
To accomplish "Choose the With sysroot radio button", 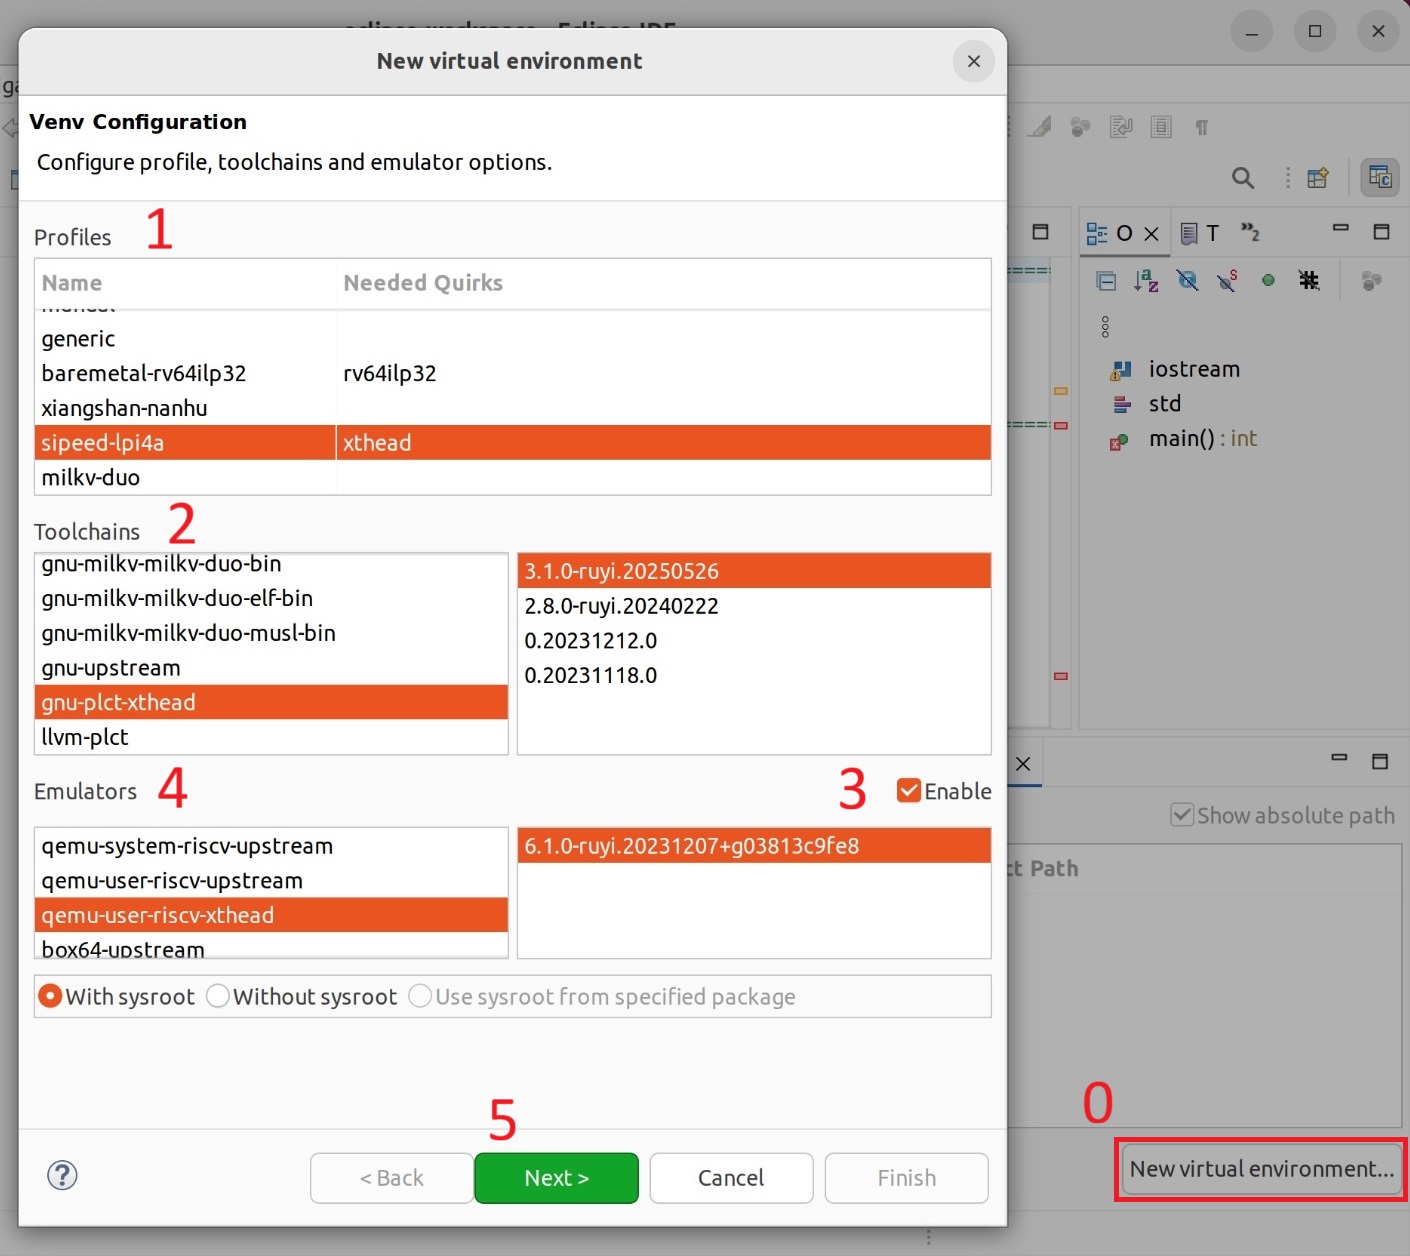I will 50,997.
